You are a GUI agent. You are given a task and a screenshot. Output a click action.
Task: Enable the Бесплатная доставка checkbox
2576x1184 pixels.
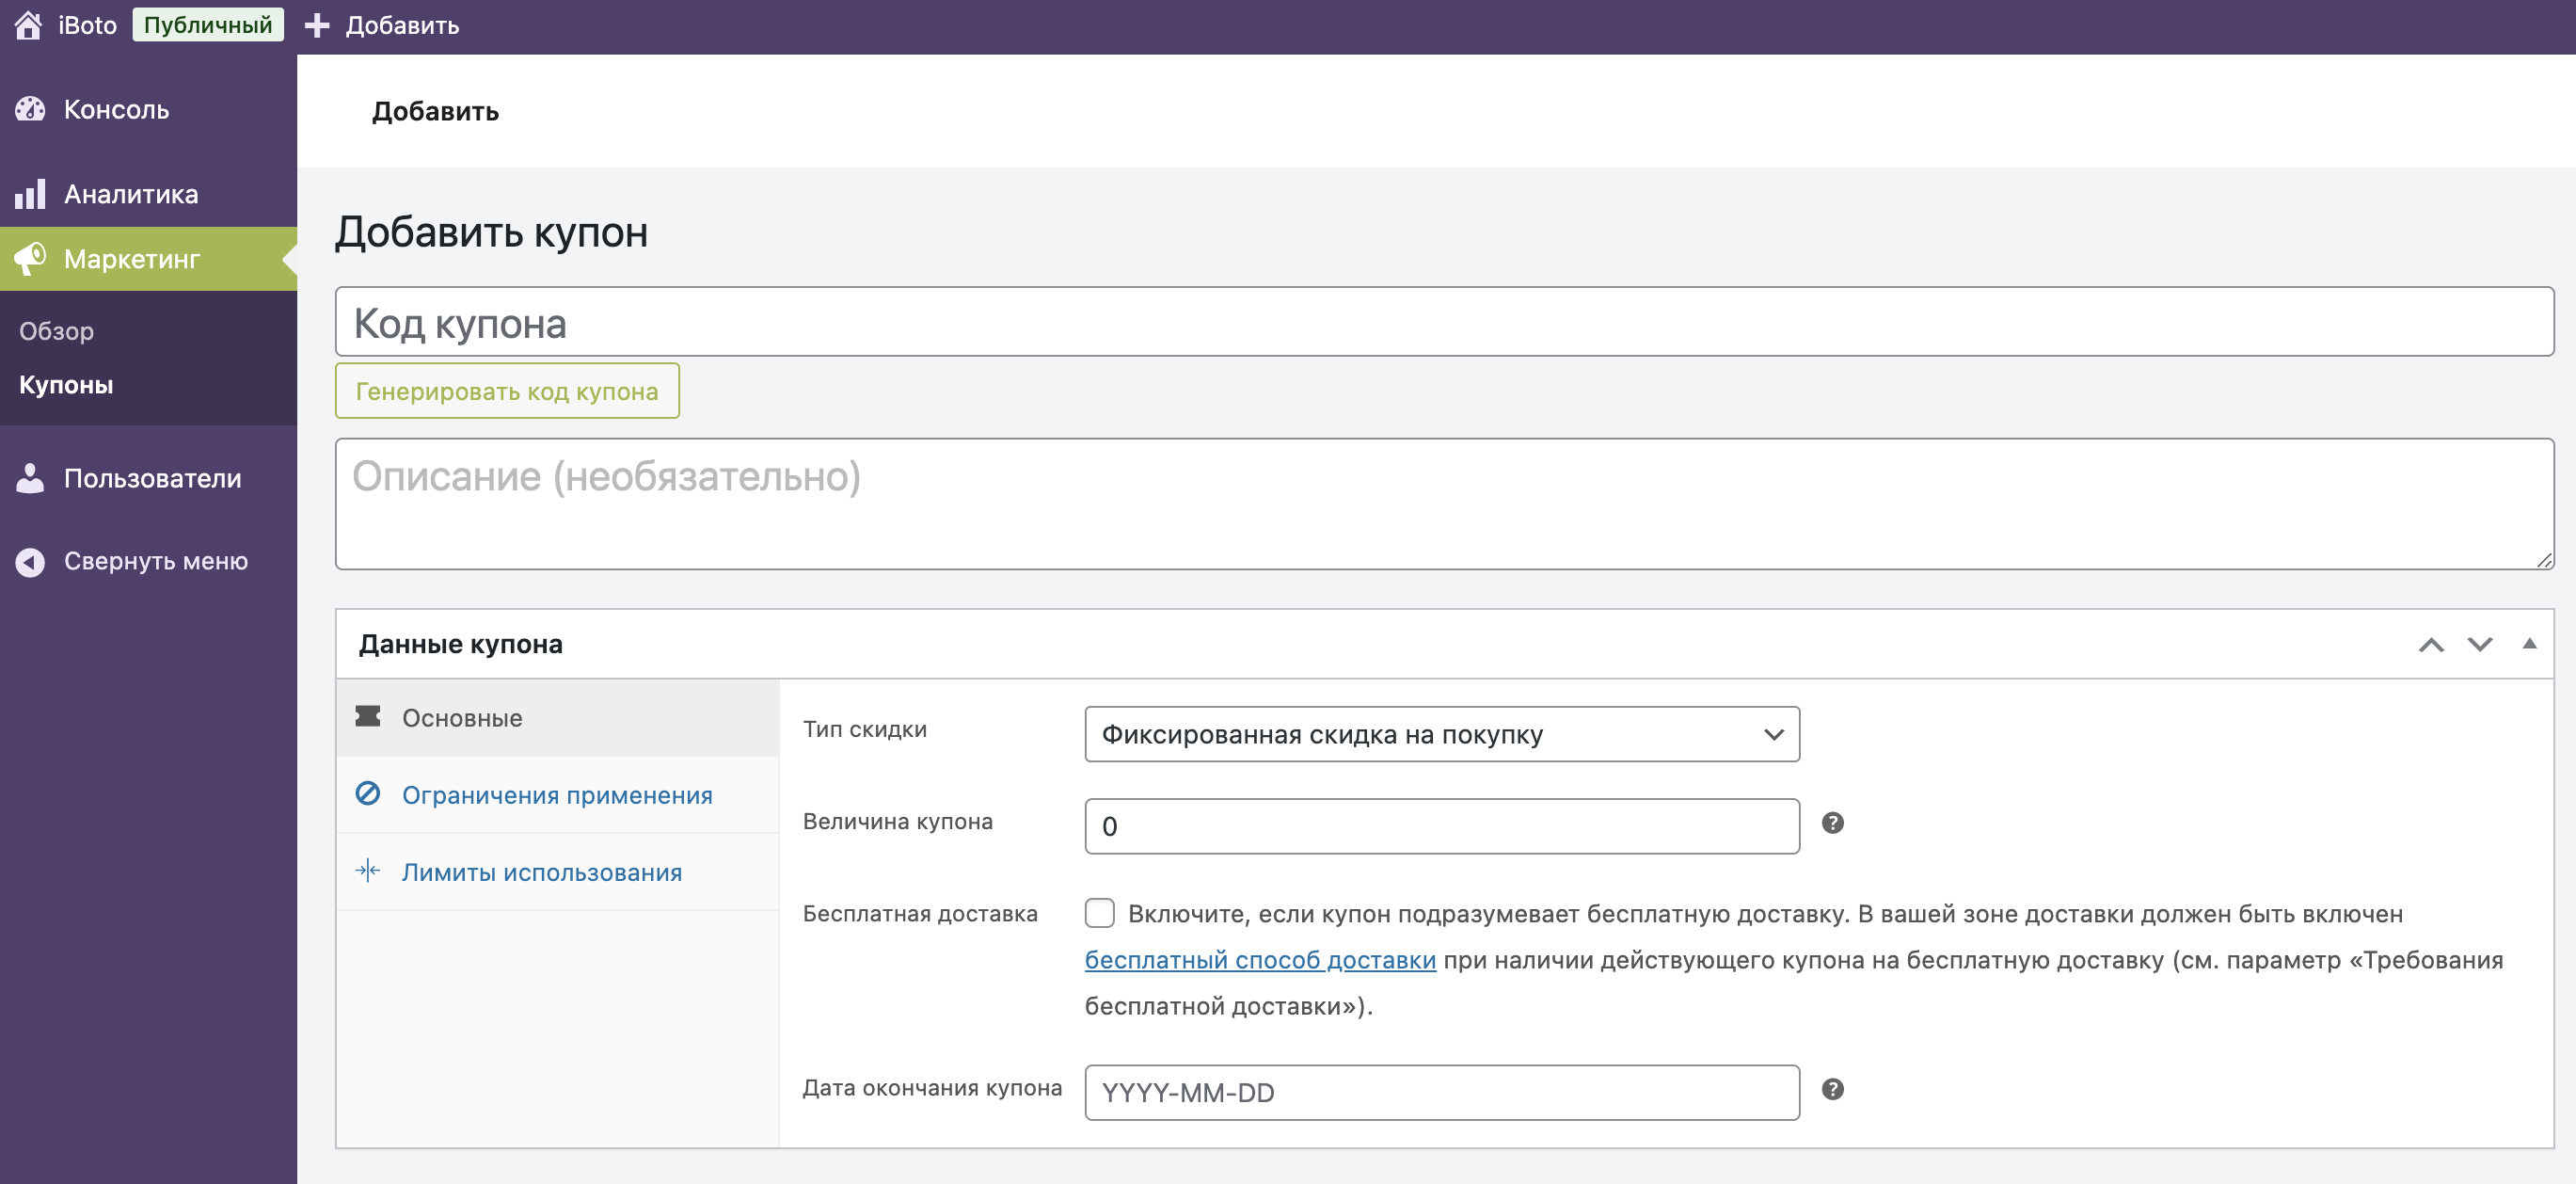[1100, 913]
